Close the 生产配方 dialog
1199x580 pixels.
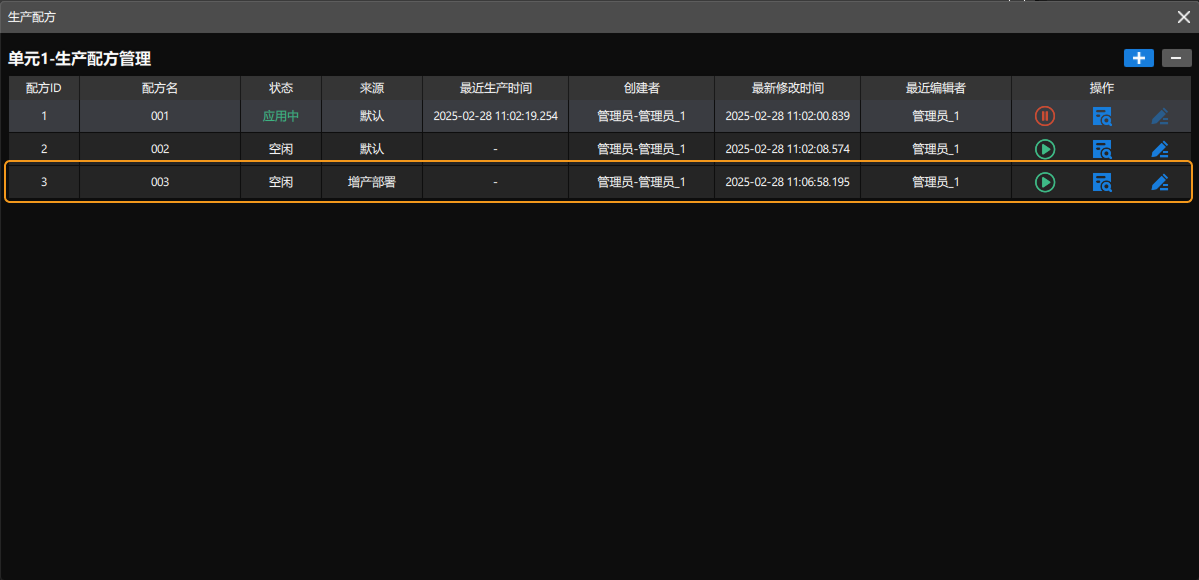1183,16
